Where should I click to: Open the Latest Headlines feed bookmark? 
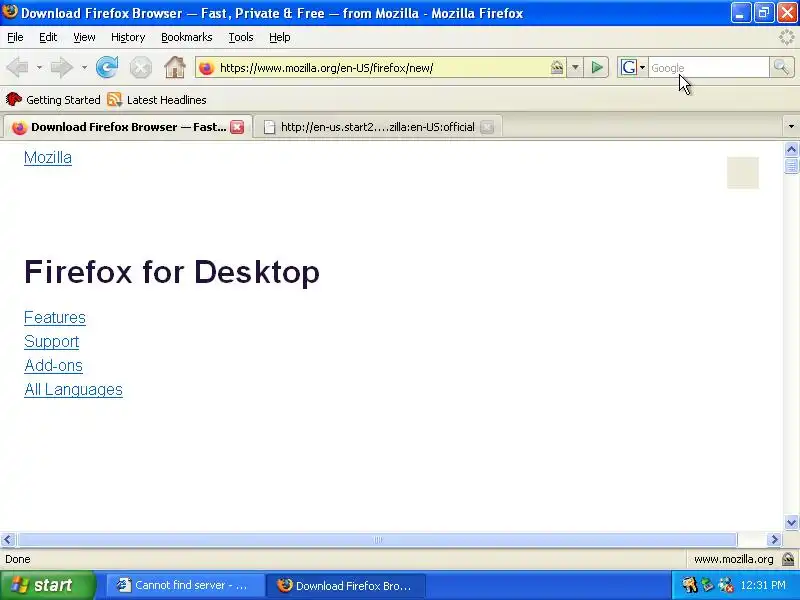[x=157, y=100]
